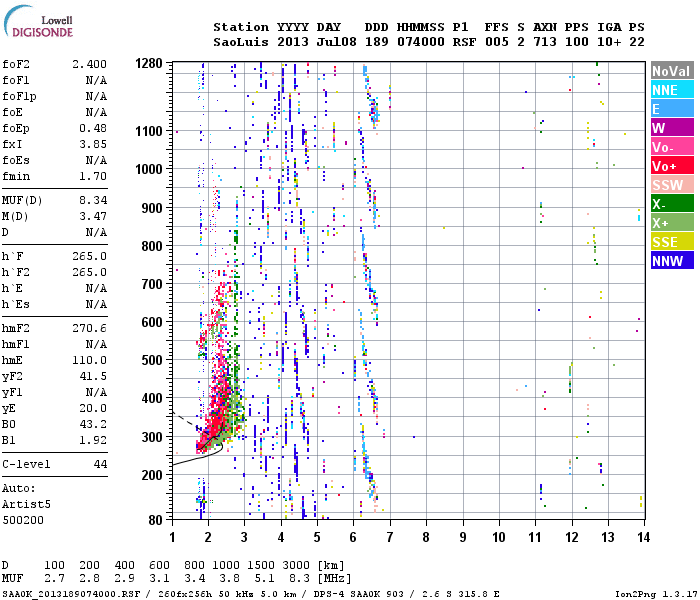Click the h`F value 265.0
The width and height of the screenshot is (700, 600).
89,256
